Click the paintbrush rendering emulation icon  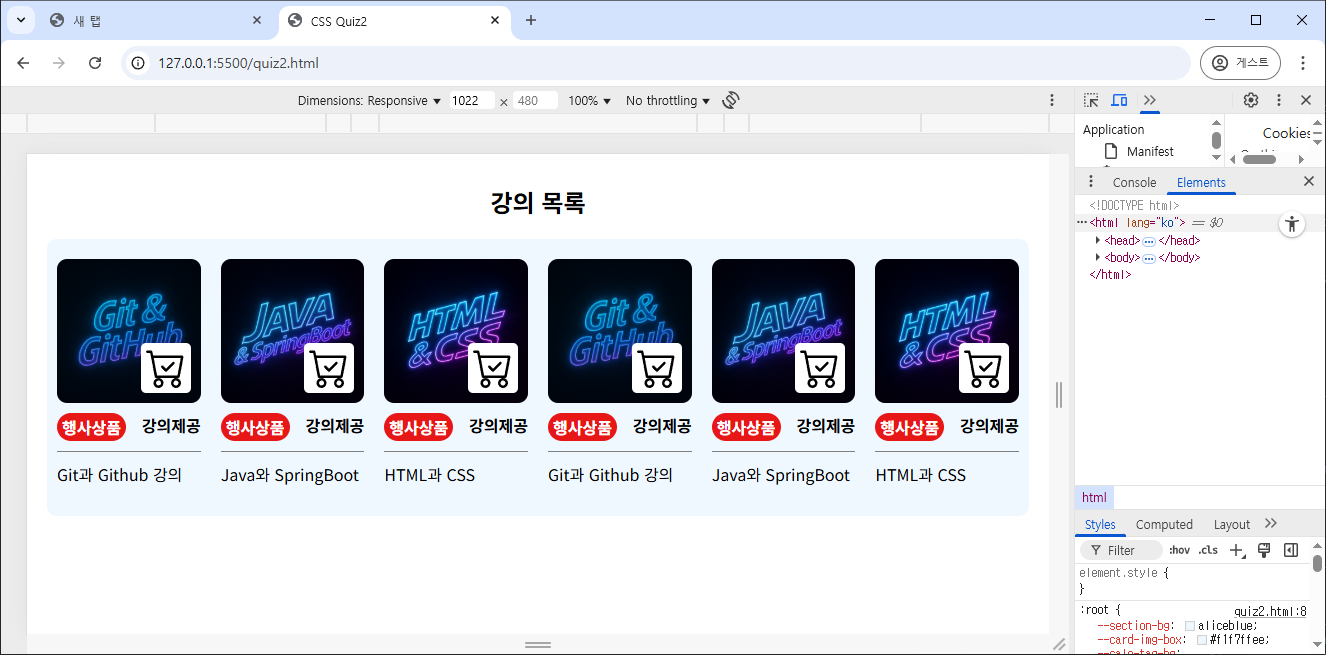[1264, 550]
